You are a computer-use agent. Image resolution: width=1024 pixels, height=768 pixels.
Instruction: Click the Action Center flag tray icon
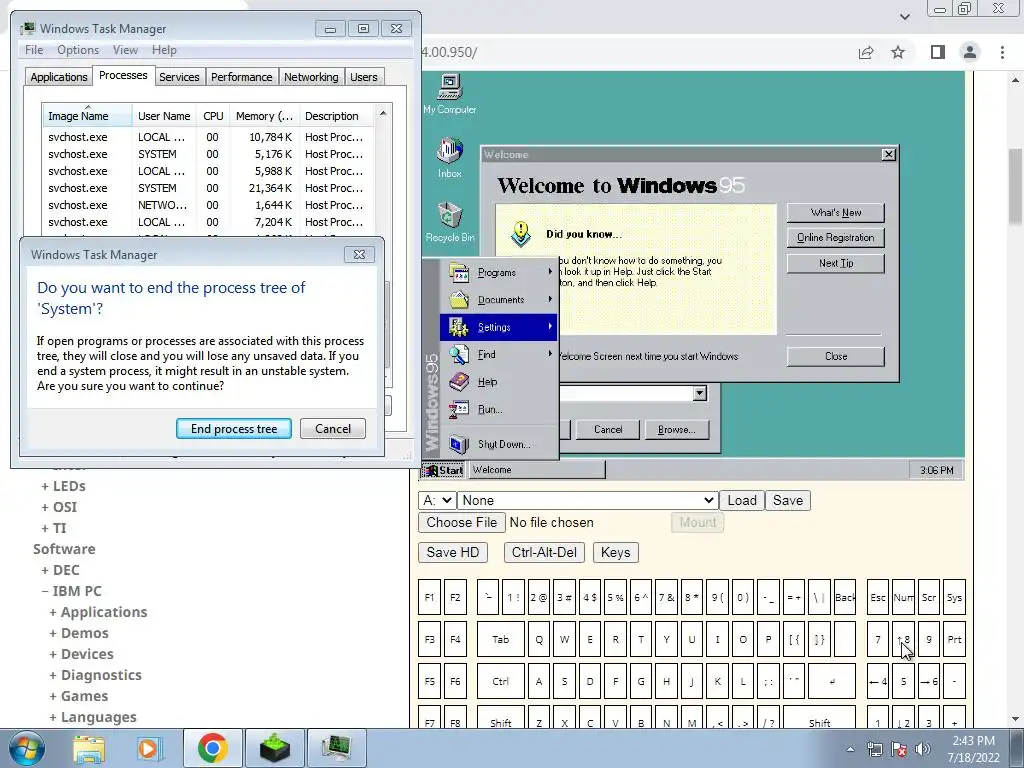coord(899,749)
